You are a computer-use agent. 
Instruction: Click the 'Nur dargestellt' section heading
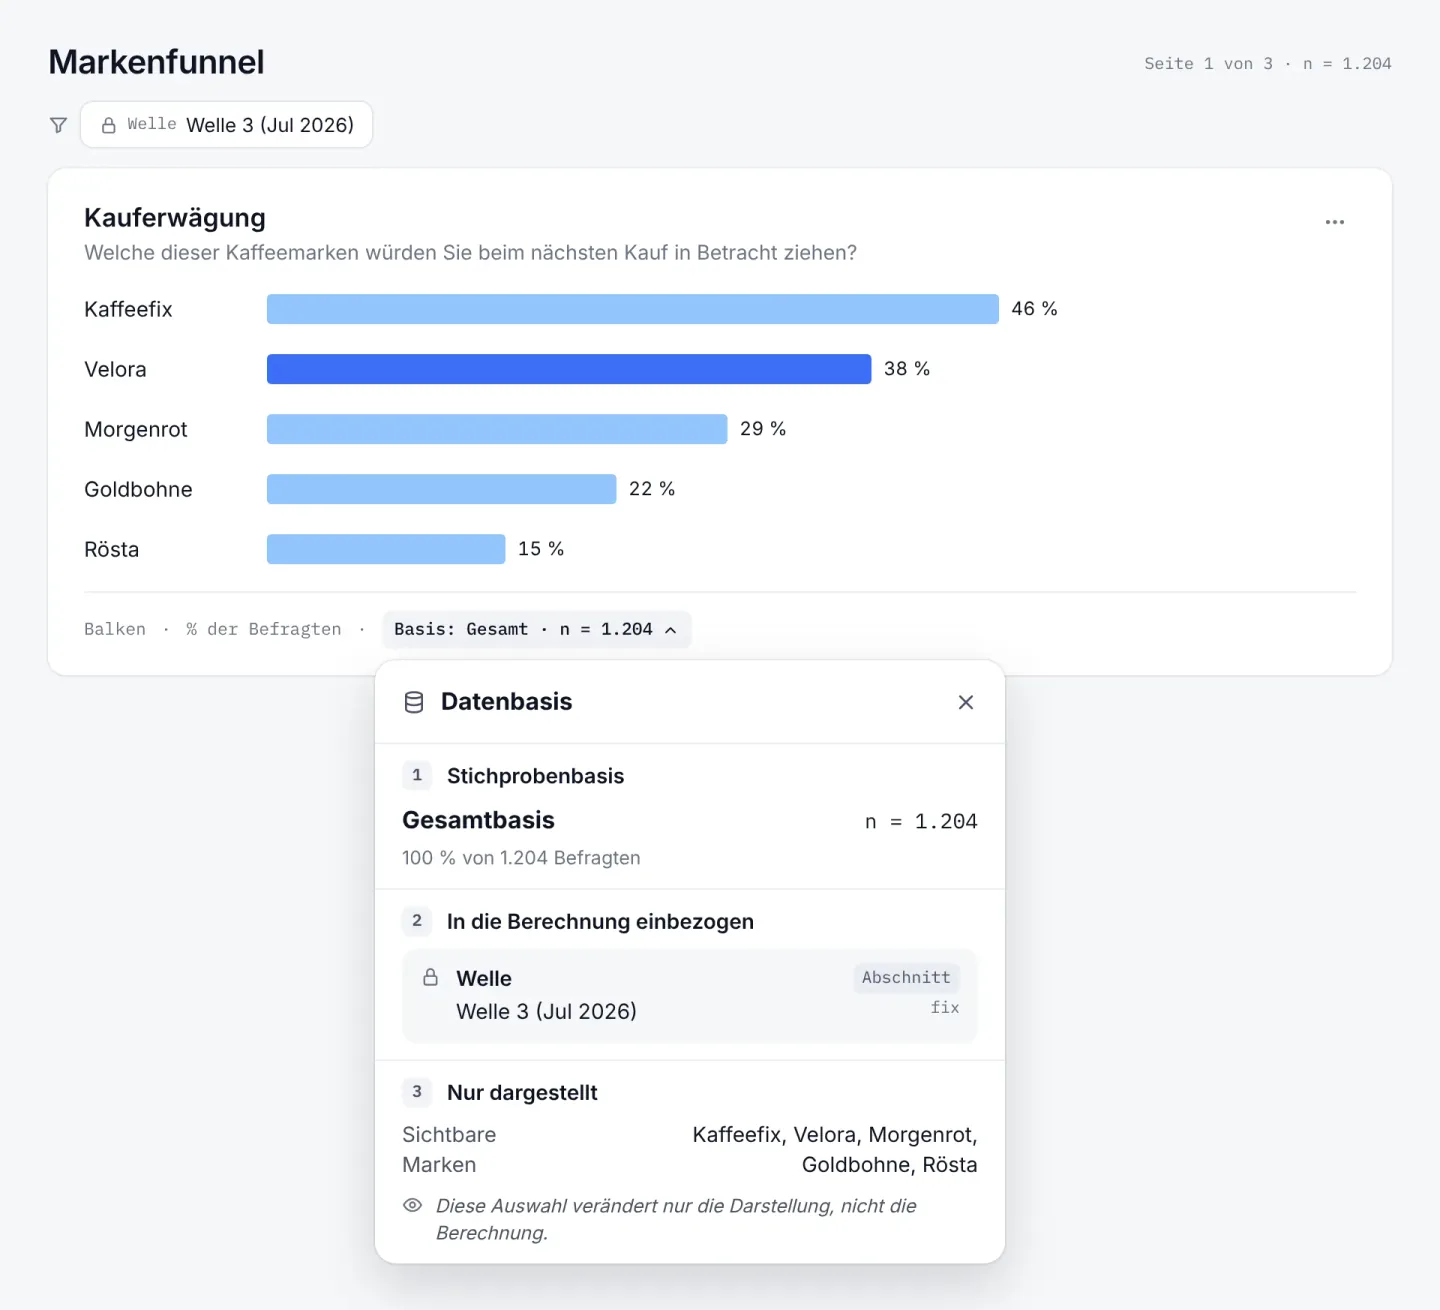point(522,1093)
